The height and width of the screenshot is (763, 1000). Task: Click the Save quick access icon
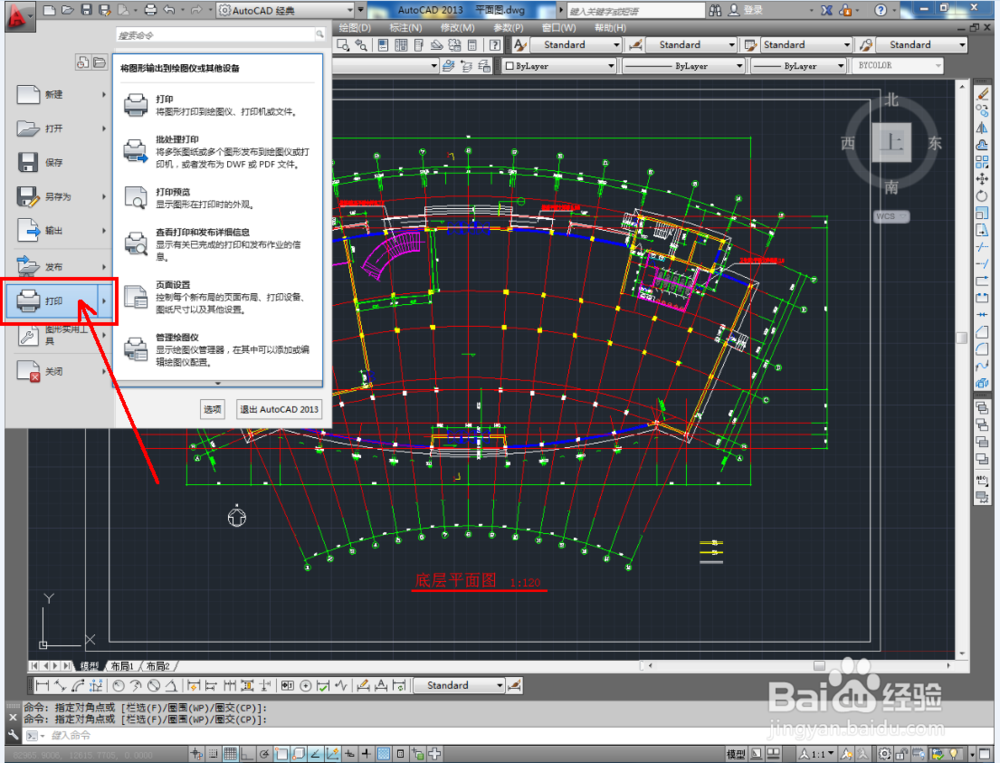(x=87, y=10)
